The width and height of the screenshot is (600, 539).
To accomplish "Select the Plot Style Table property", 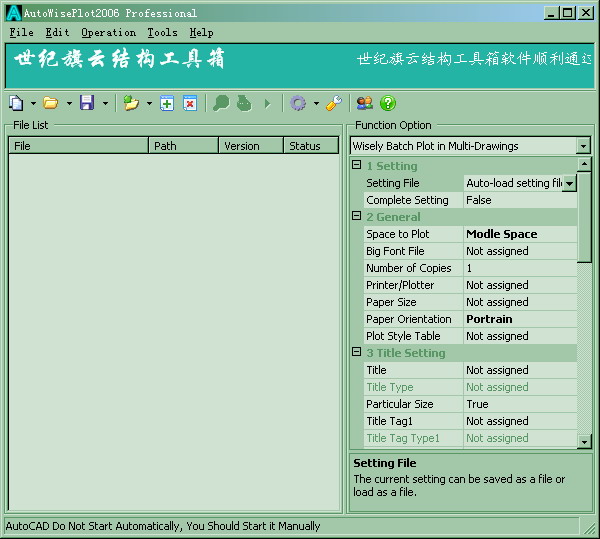I will click(x=470, y=336).
